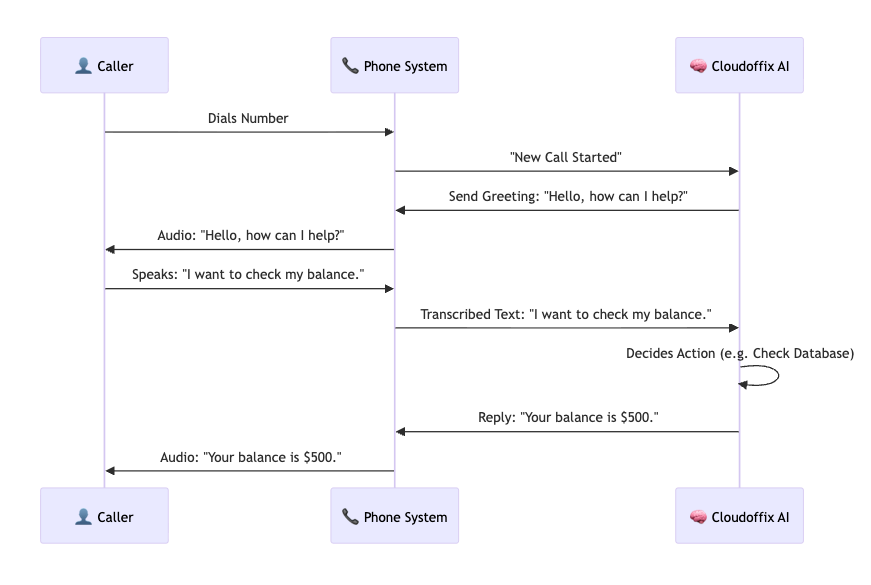Select the top Caller participant box
Screen dimensions: 871x585
[104, 66]
